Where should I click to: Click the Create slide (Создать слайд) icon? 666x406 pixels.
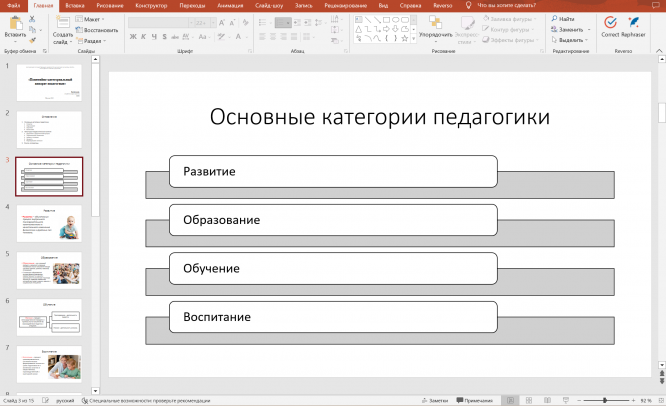(61, 24)
